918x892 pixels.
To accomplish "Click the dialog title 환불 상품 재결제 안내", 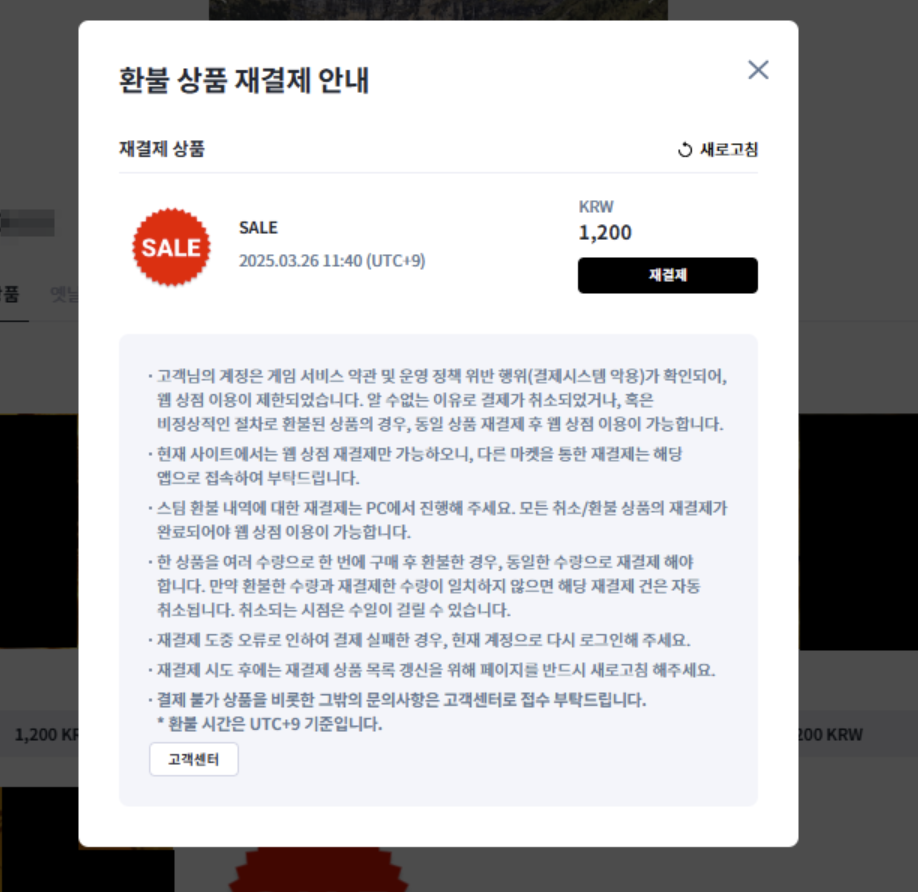I will point(244,80).
